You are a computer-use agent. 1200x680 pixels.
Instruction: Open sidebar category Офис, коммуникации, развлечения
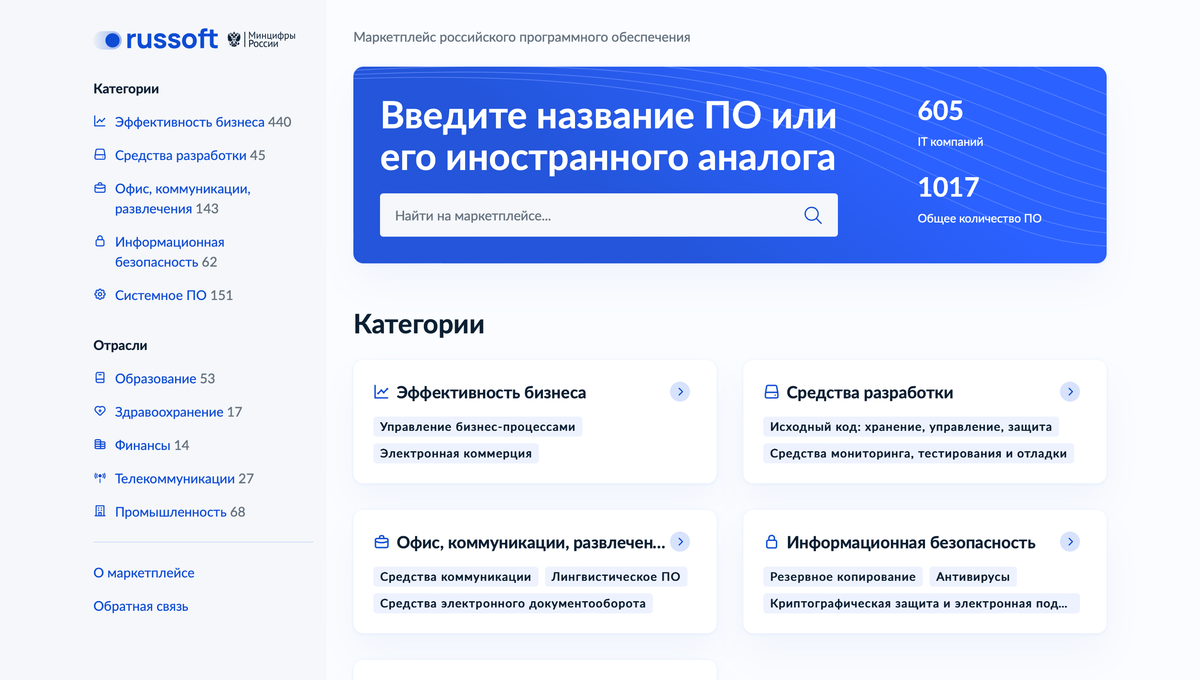click(182, 198)
